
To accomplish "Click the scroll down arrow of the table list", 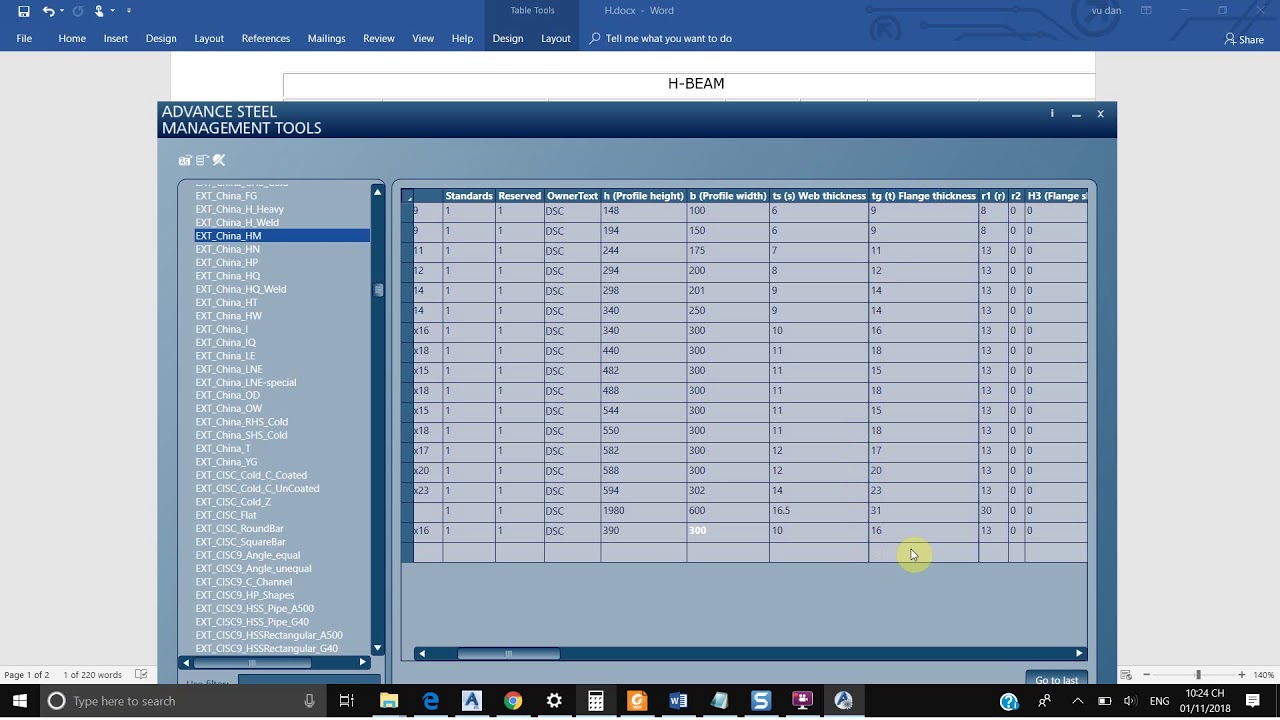I will [377, 648].
